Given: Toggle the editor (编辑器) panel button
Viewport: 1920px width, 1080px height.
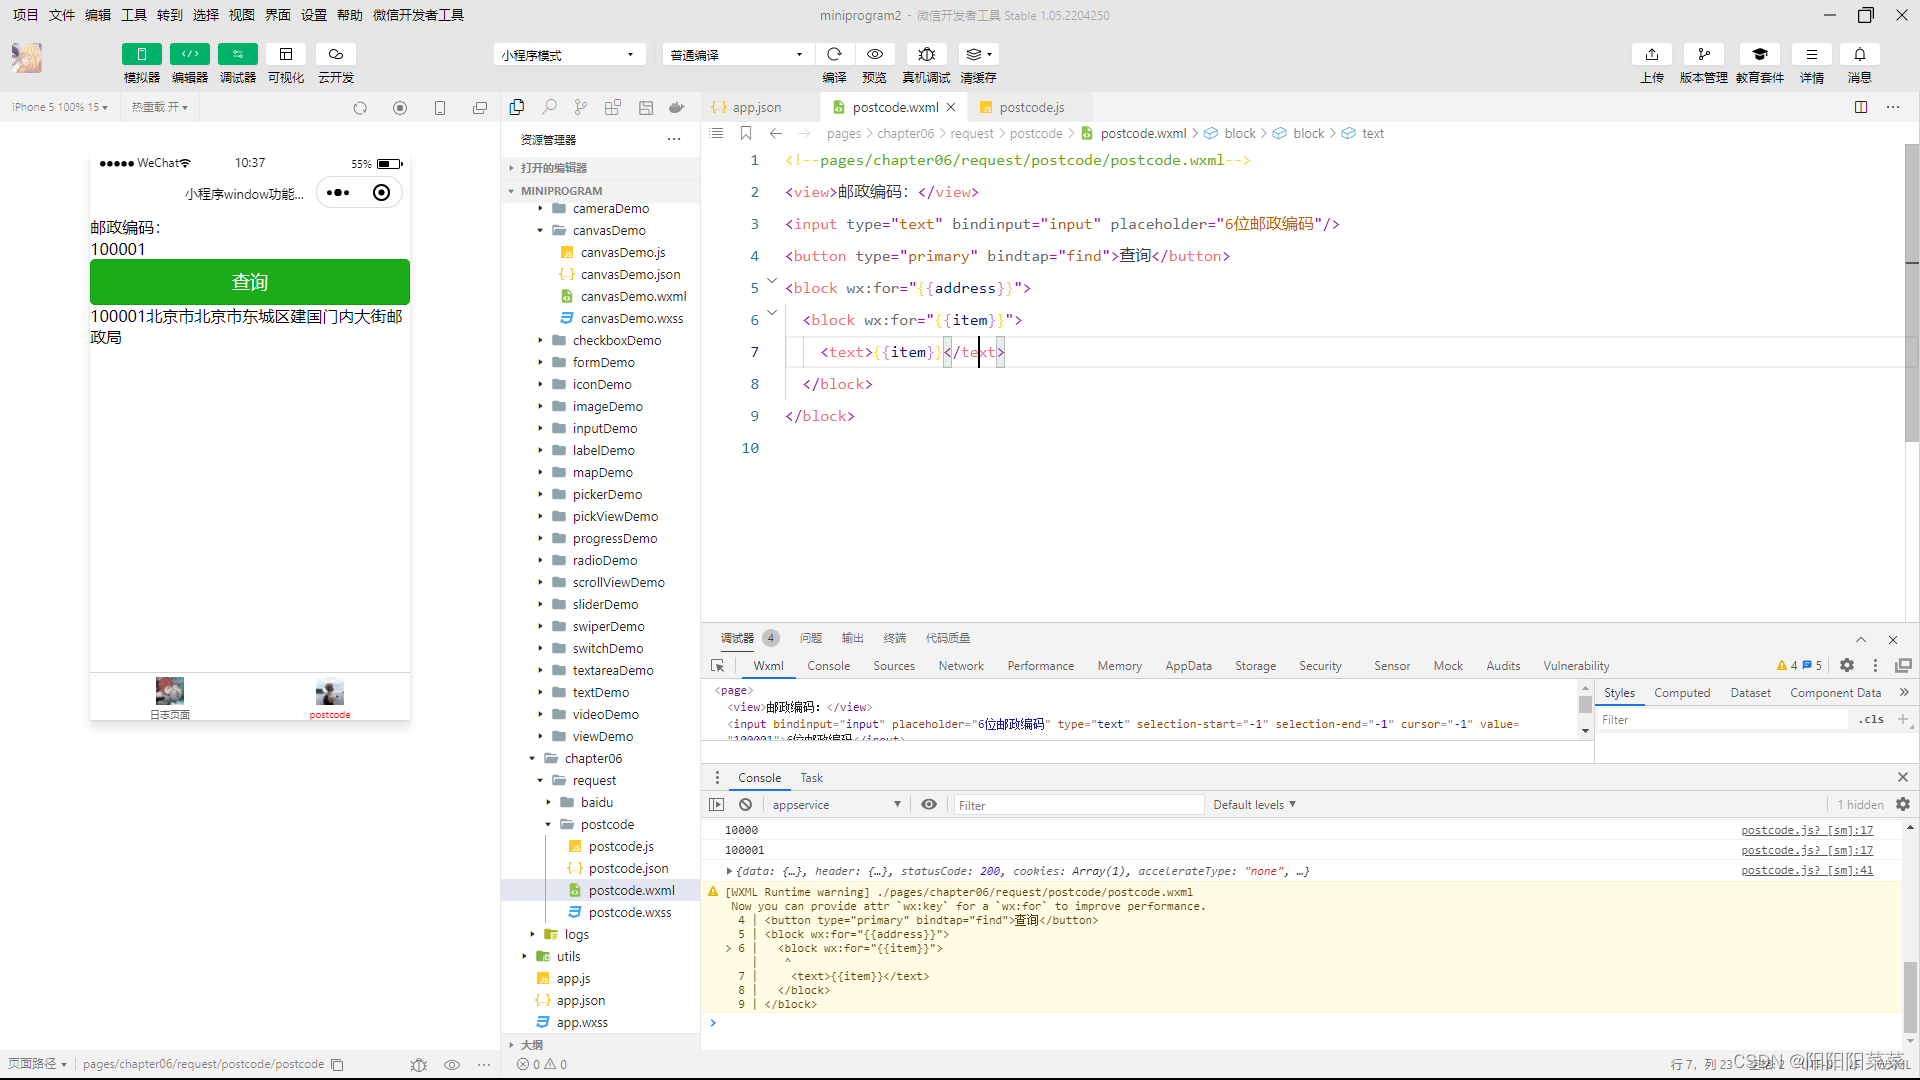Looking at the screenshot, I should tap(189, 54).
